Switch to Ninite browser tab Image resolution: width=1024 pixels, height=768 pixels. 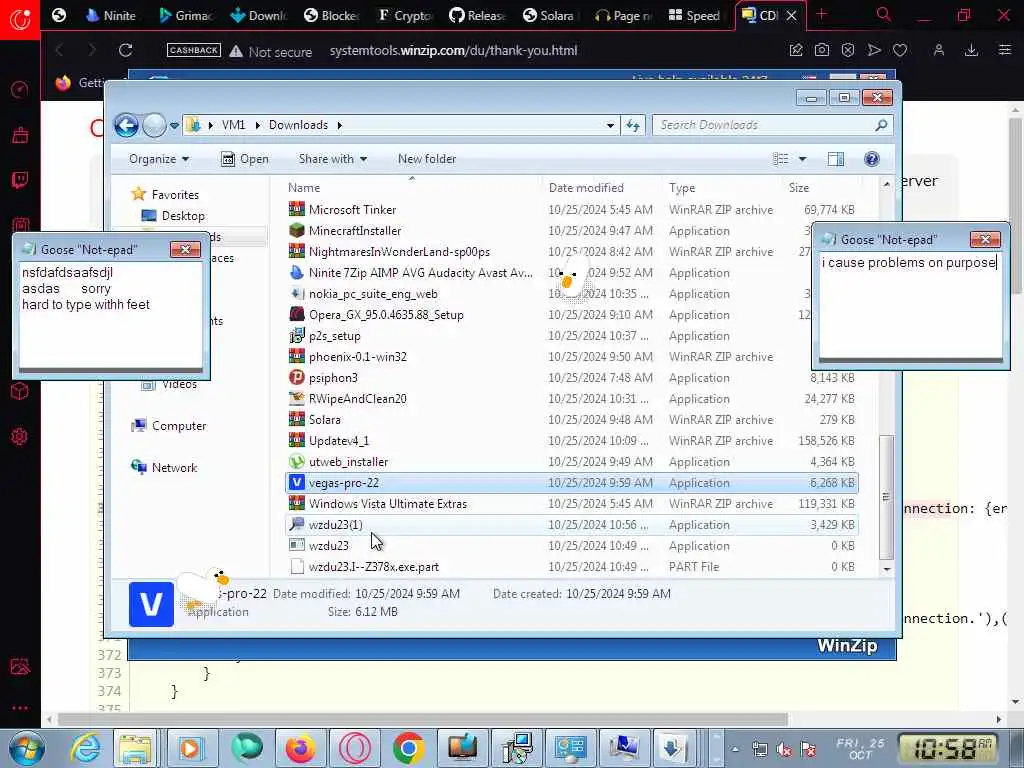(x=111, y=15)
